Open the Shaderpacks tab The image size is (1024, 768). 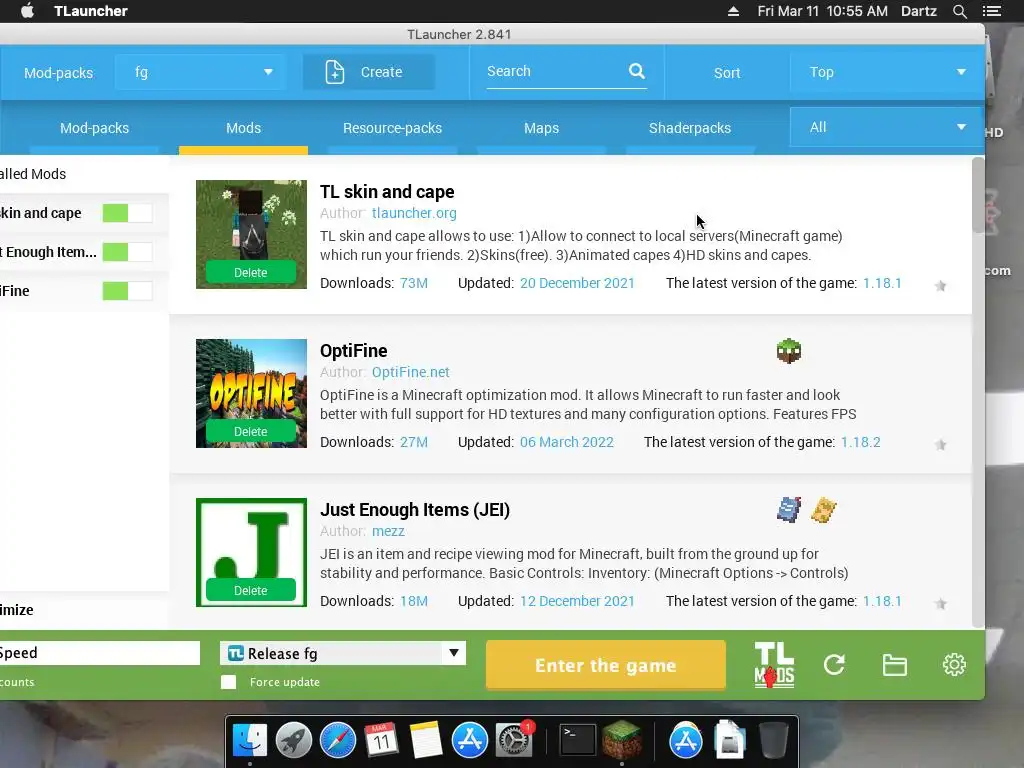(690, 128)
